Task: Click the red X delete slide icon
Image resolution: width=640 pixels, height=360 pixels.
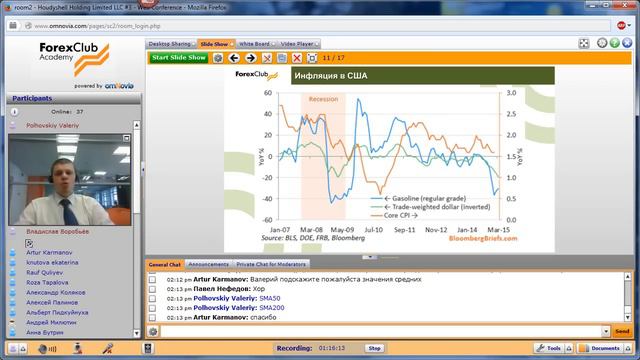Action: click(297, 58)
